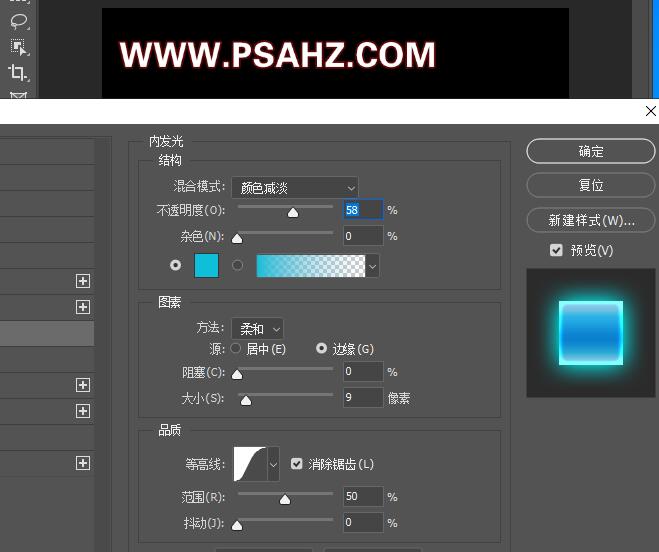Open the cyan-to-transparent gradient editor
Screen dimensions: 659x552
click(311, 266)
